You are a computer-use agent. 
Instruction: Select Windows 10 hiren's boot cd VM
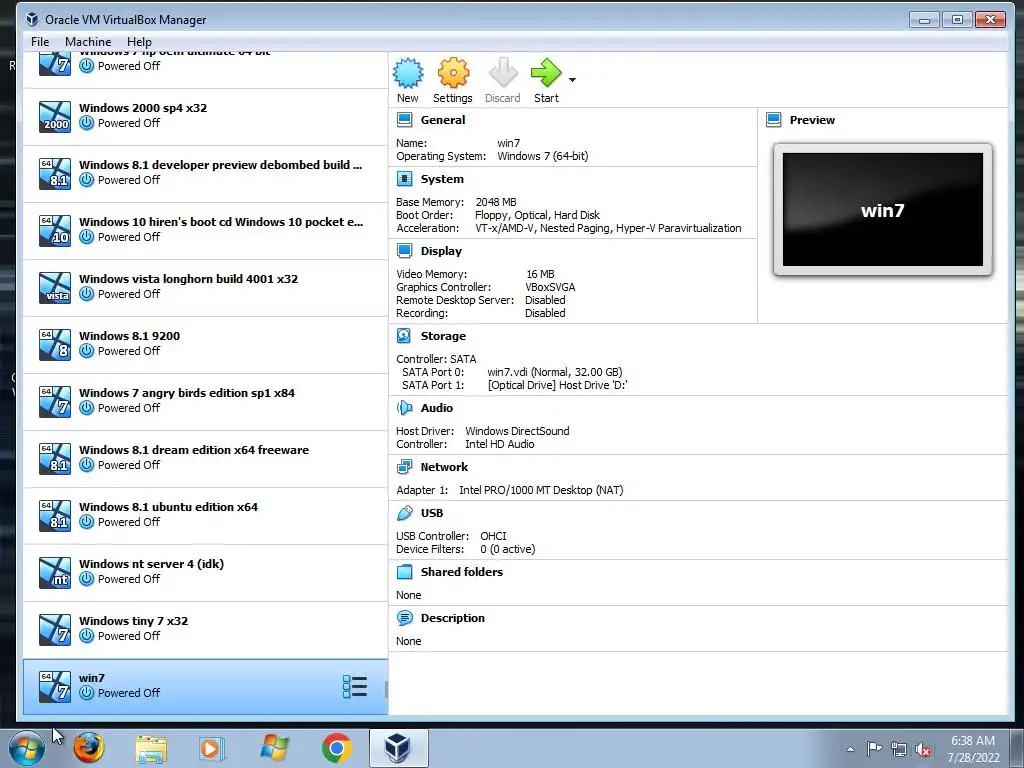pos(205,230)
